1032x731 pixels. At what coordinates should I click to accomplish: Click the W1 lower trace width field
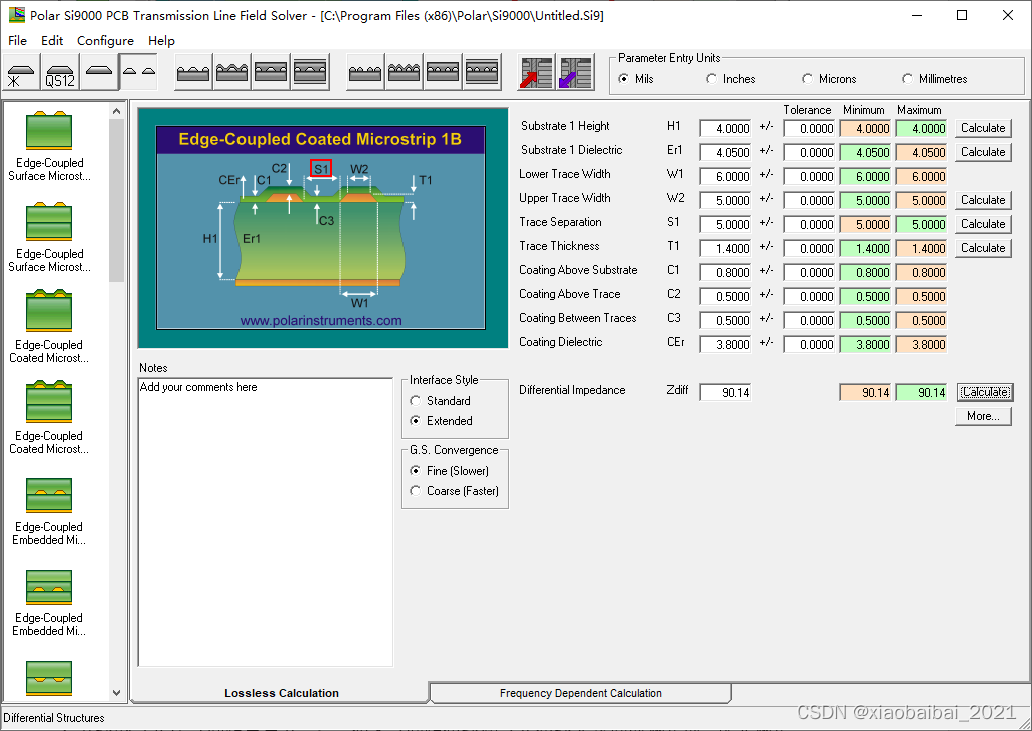[725, 176]
